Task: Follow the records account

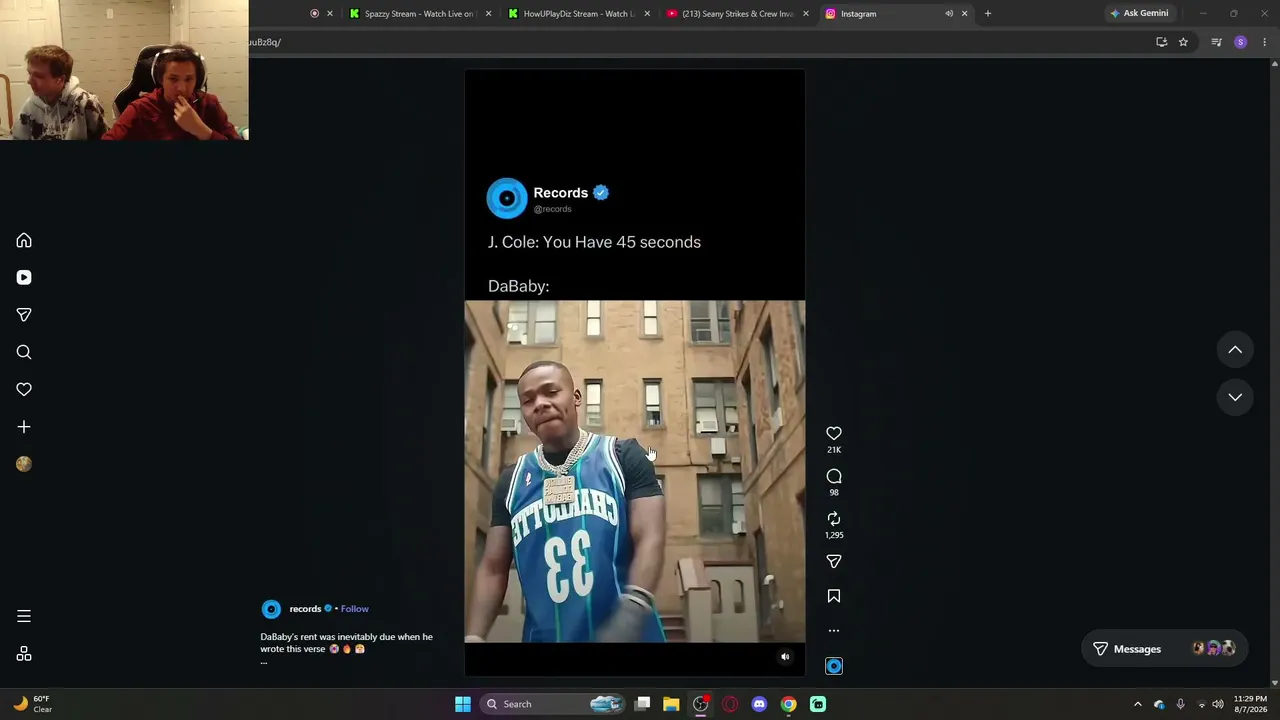Action: point(354,609)
